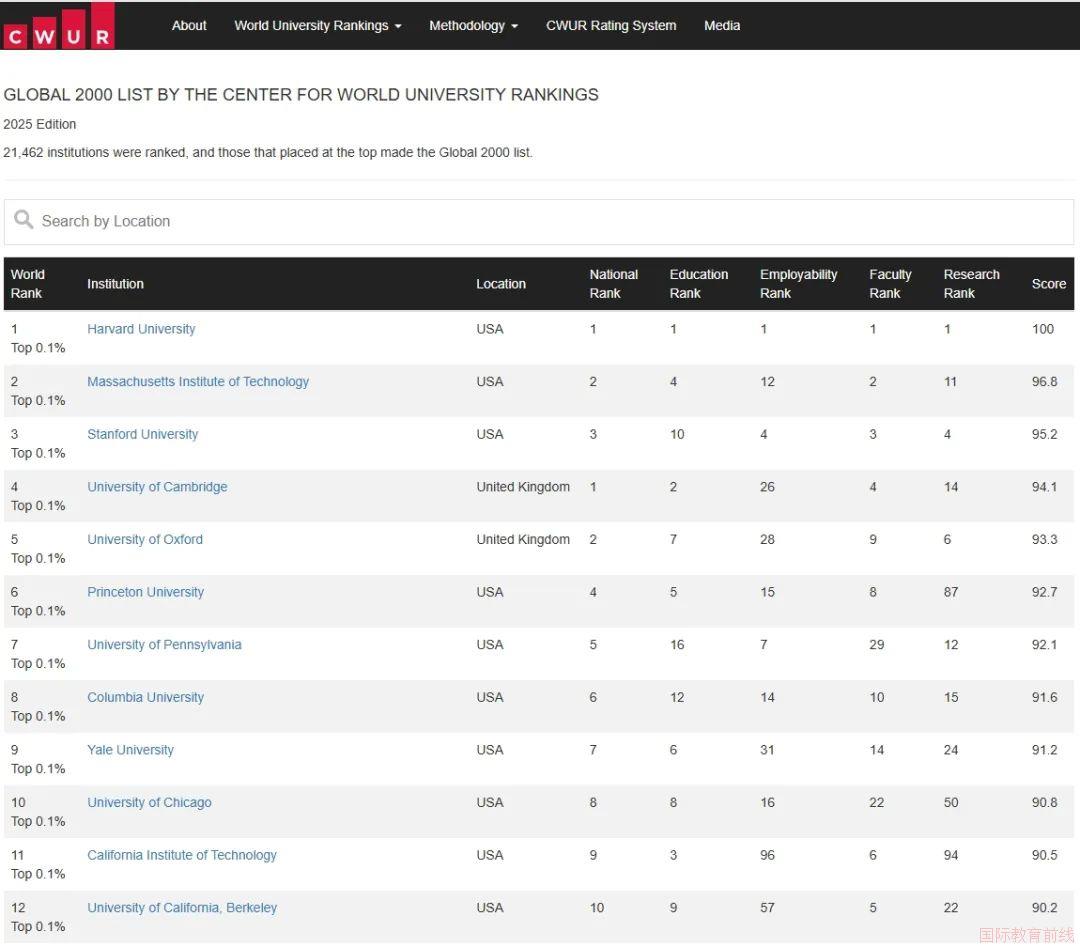
Task: Open Princeton University link
Action: pos(145,592)
